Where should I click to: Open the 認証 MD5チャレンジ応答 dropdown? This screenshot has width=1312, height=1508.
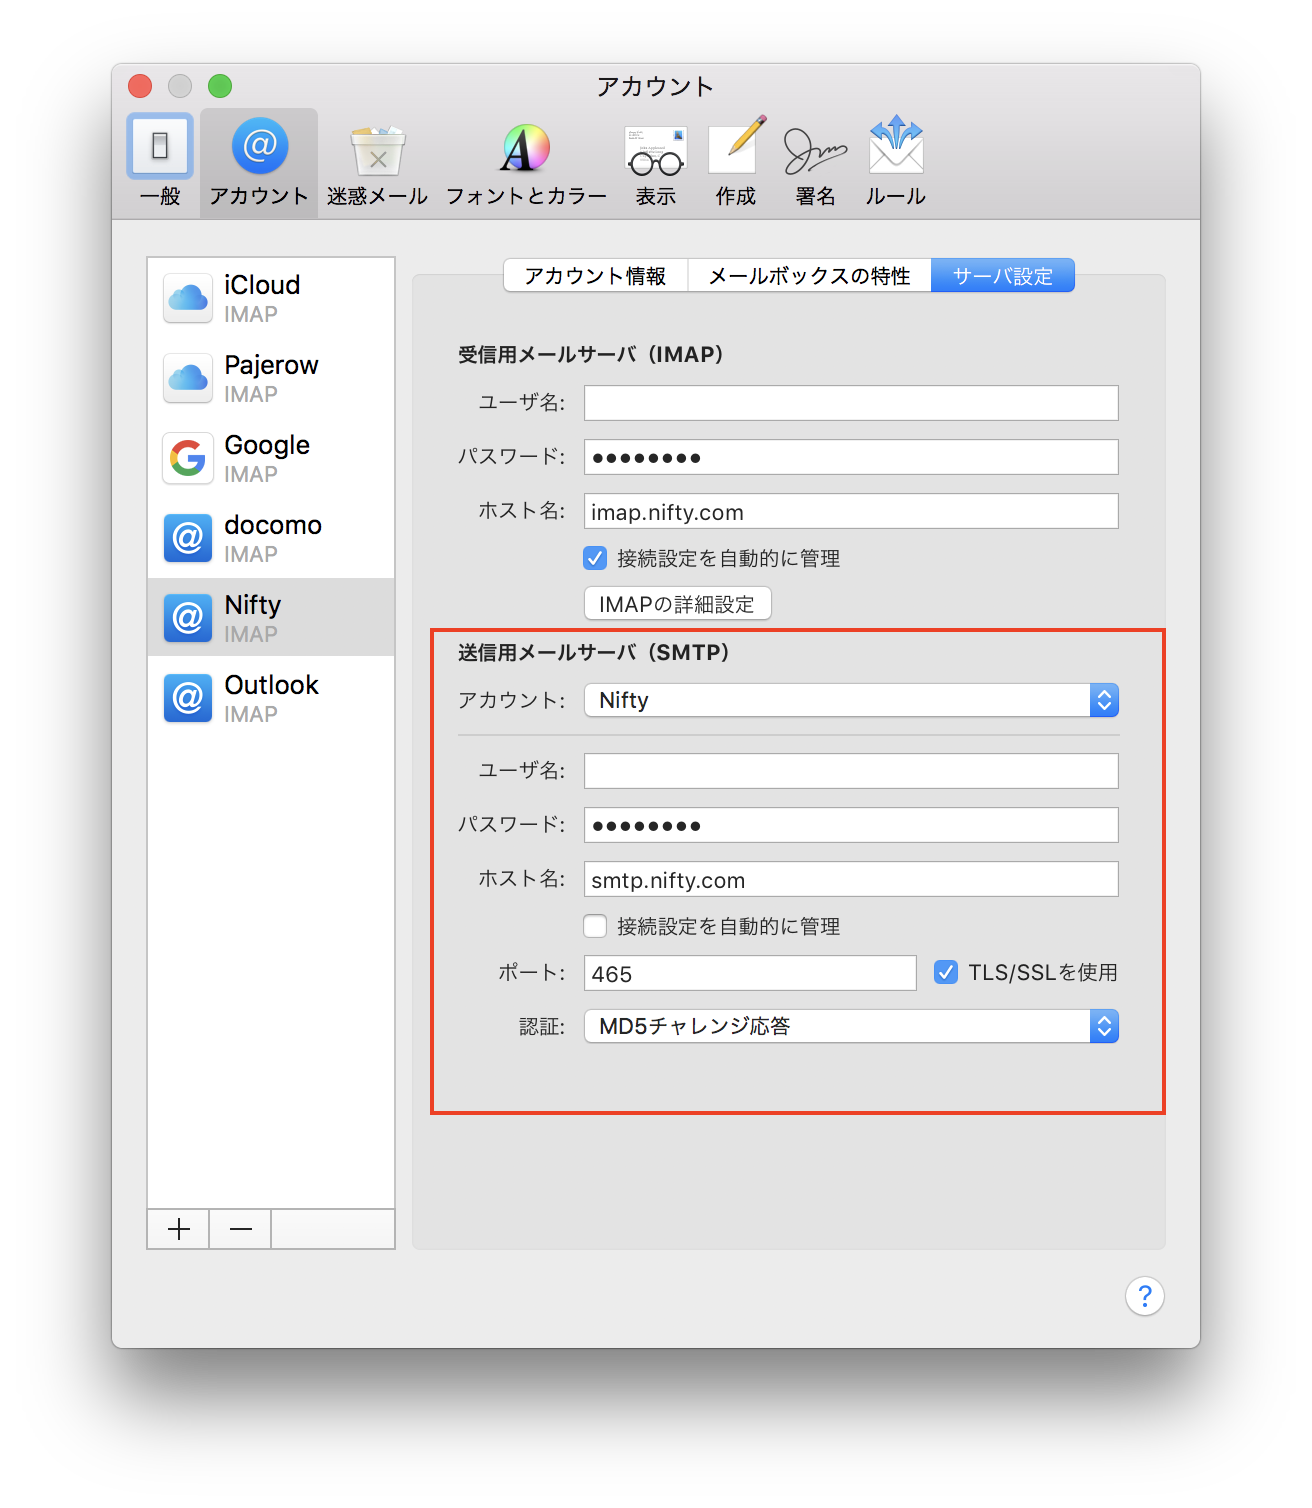coord(851,1026)
